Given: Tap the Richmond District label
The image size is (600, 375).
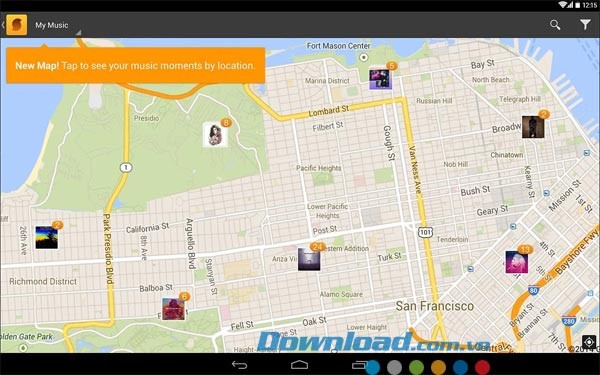Looking at the screenshot, I should coord(43,281).
